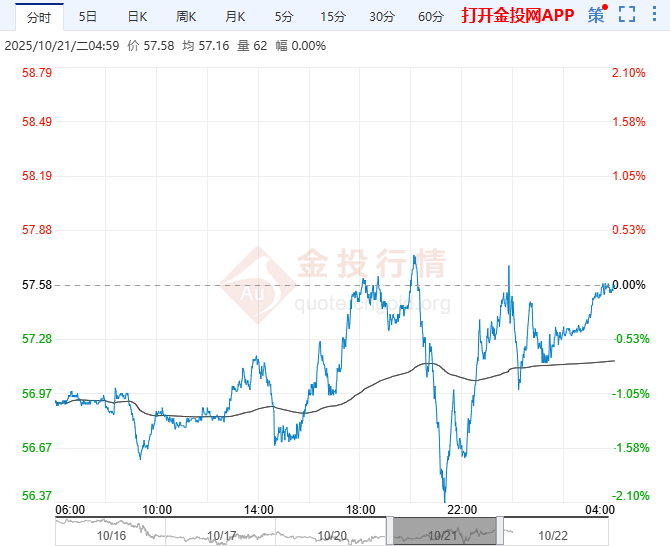Click the 幅 0.00% change readout
This screenshot has height=546, width=670.
[301, 46]
